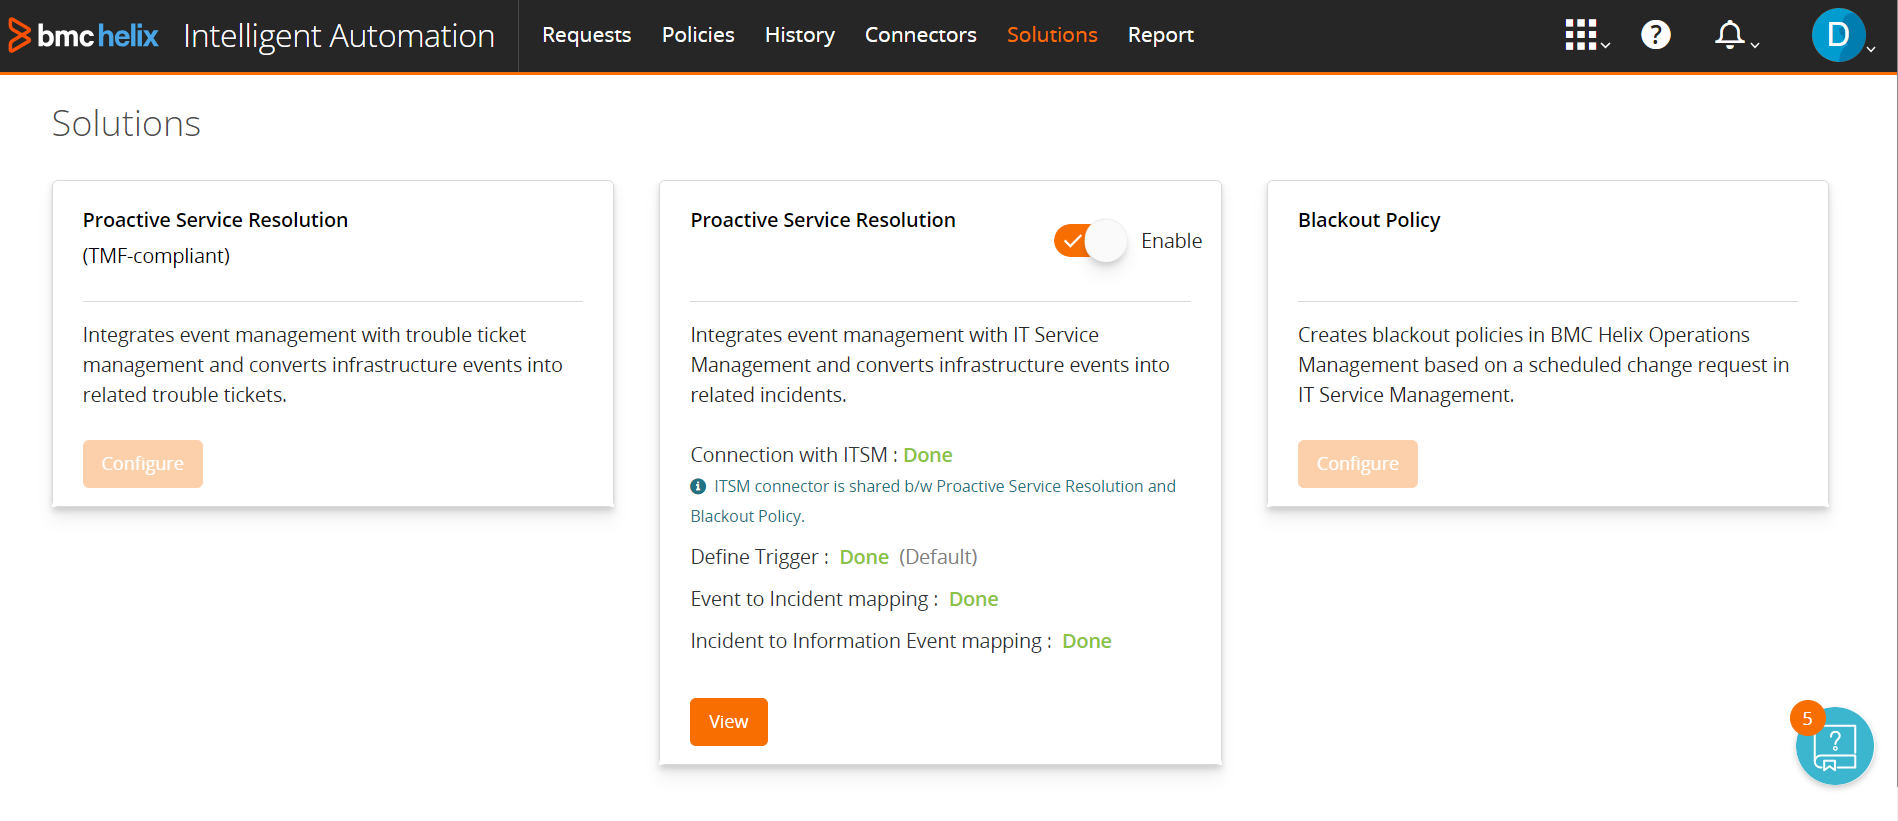Click the info icon beside ITSM connector note
The height and width of the screenshot is (821, 1898).
698,486
